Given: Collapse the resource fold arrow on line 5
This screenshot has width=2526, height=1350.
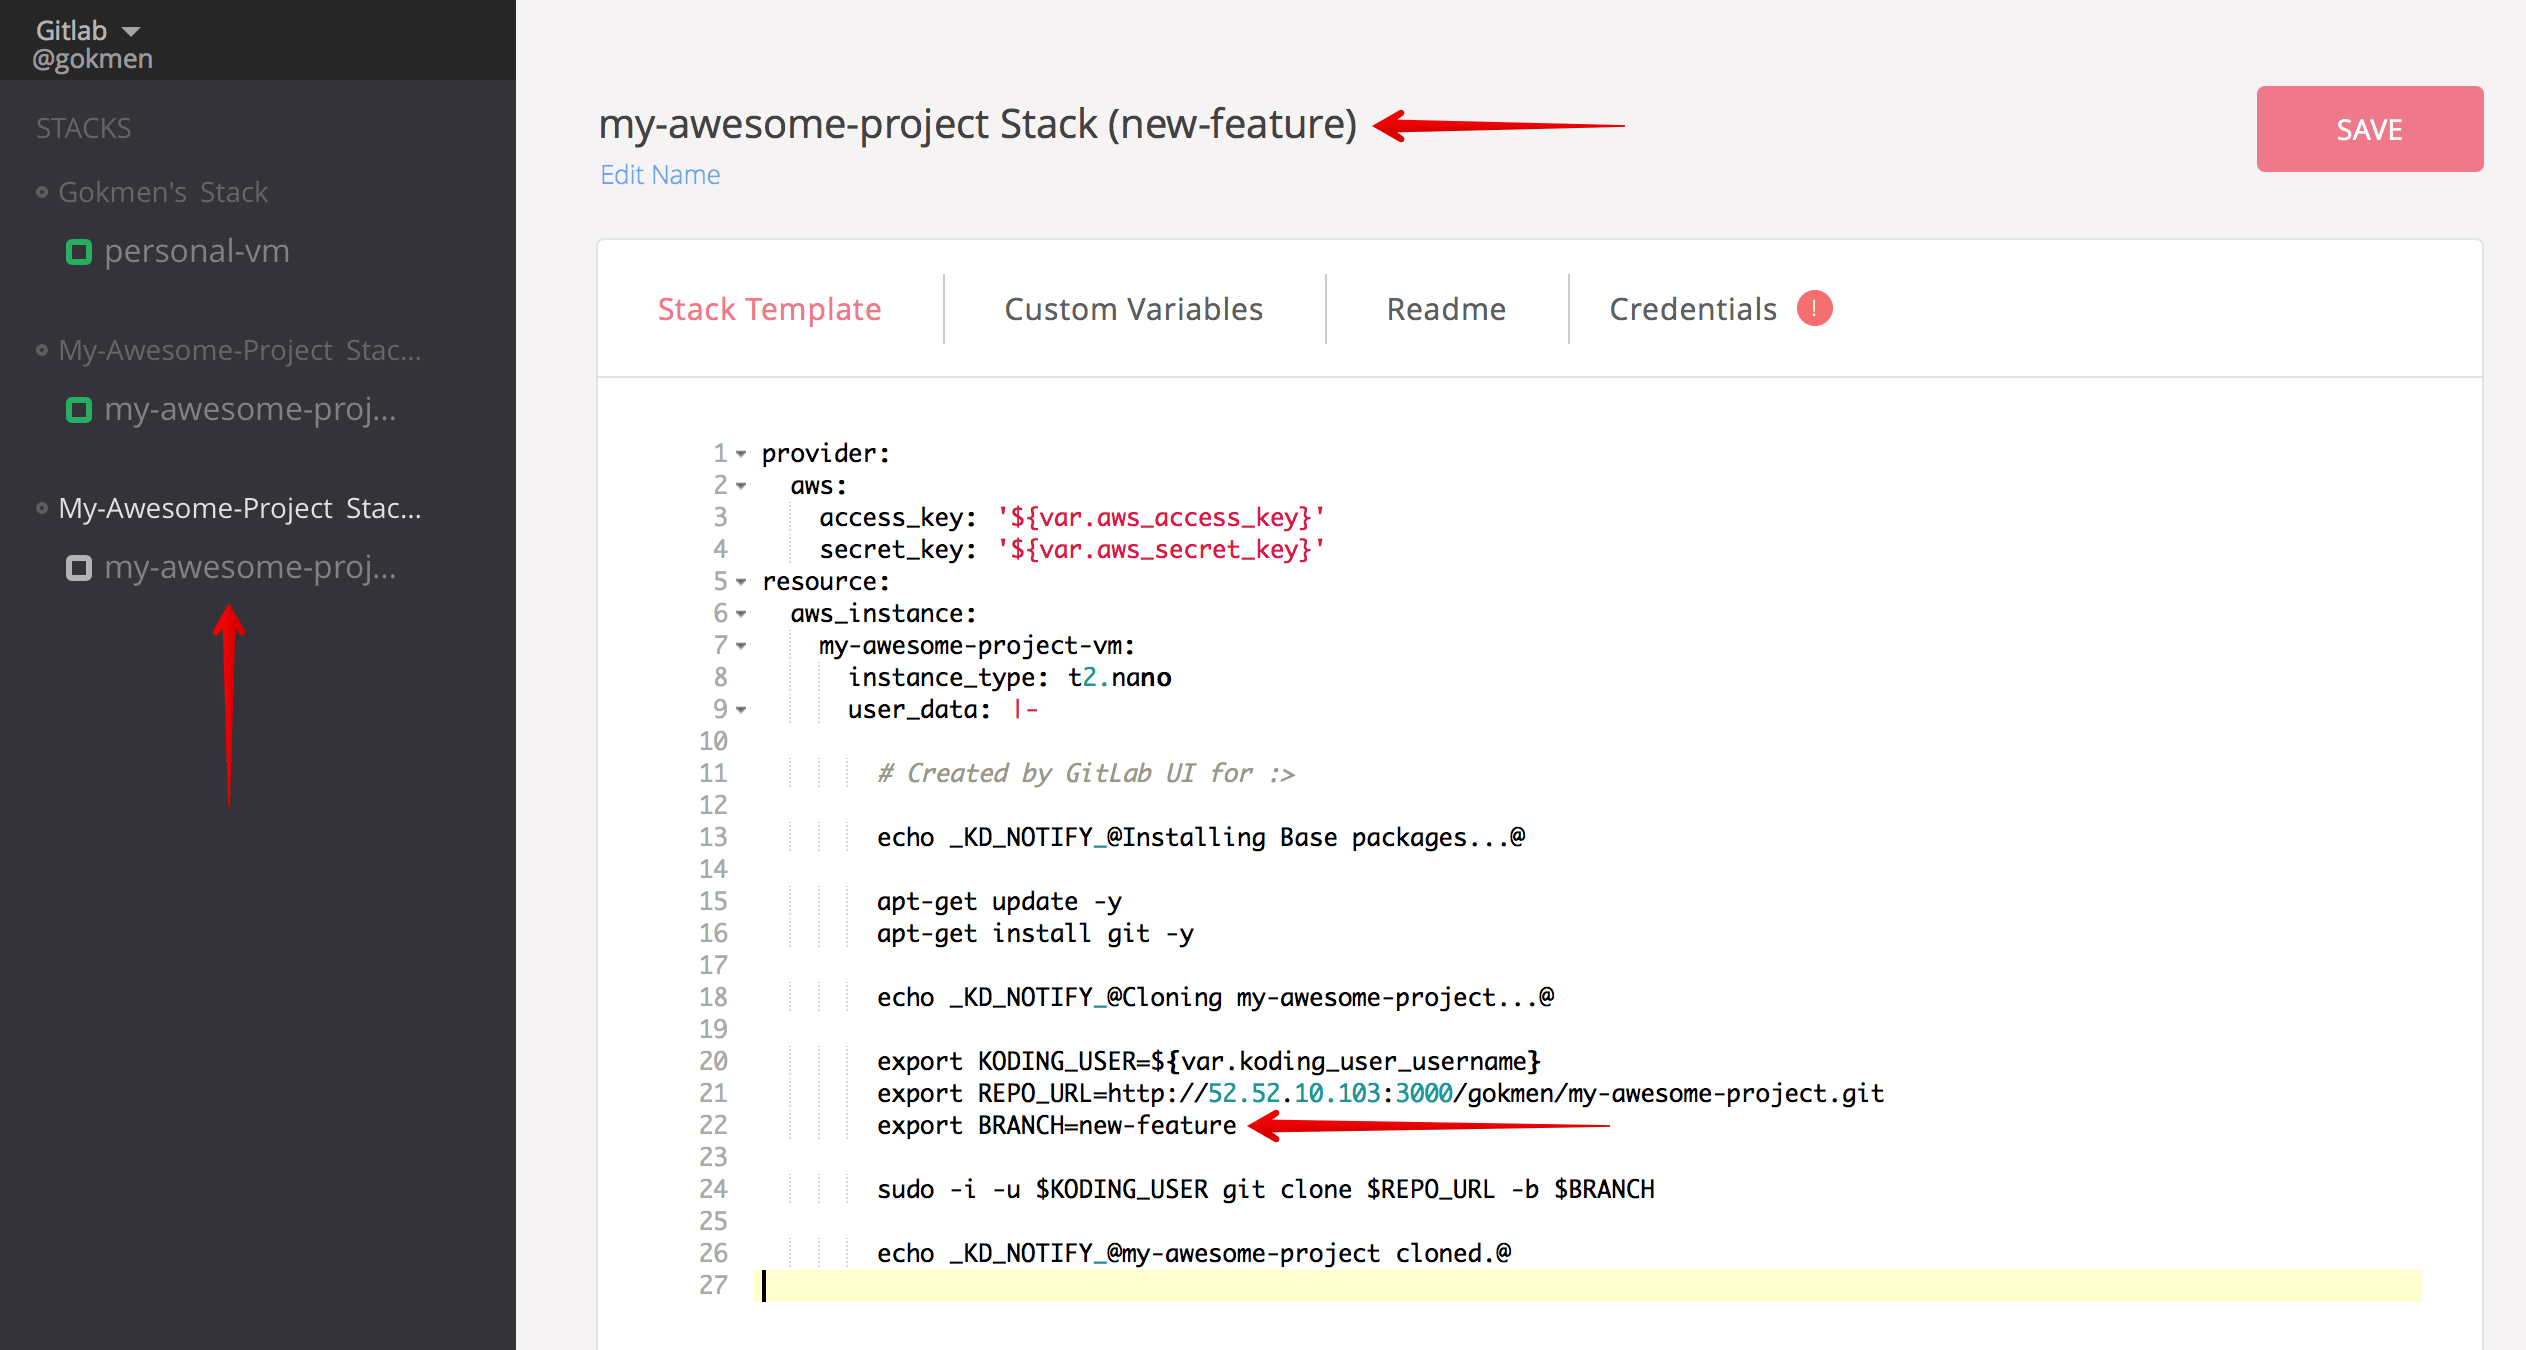Looking at the screenshot, I should [741, 582].
